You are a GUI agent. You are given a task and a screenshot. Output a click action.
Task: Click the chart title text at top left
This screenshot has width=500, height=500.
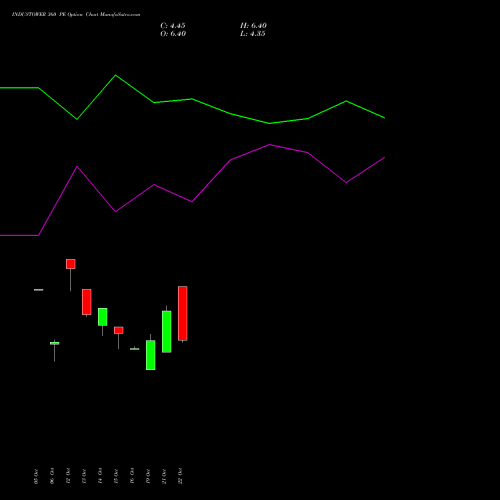tap(76, 15)
